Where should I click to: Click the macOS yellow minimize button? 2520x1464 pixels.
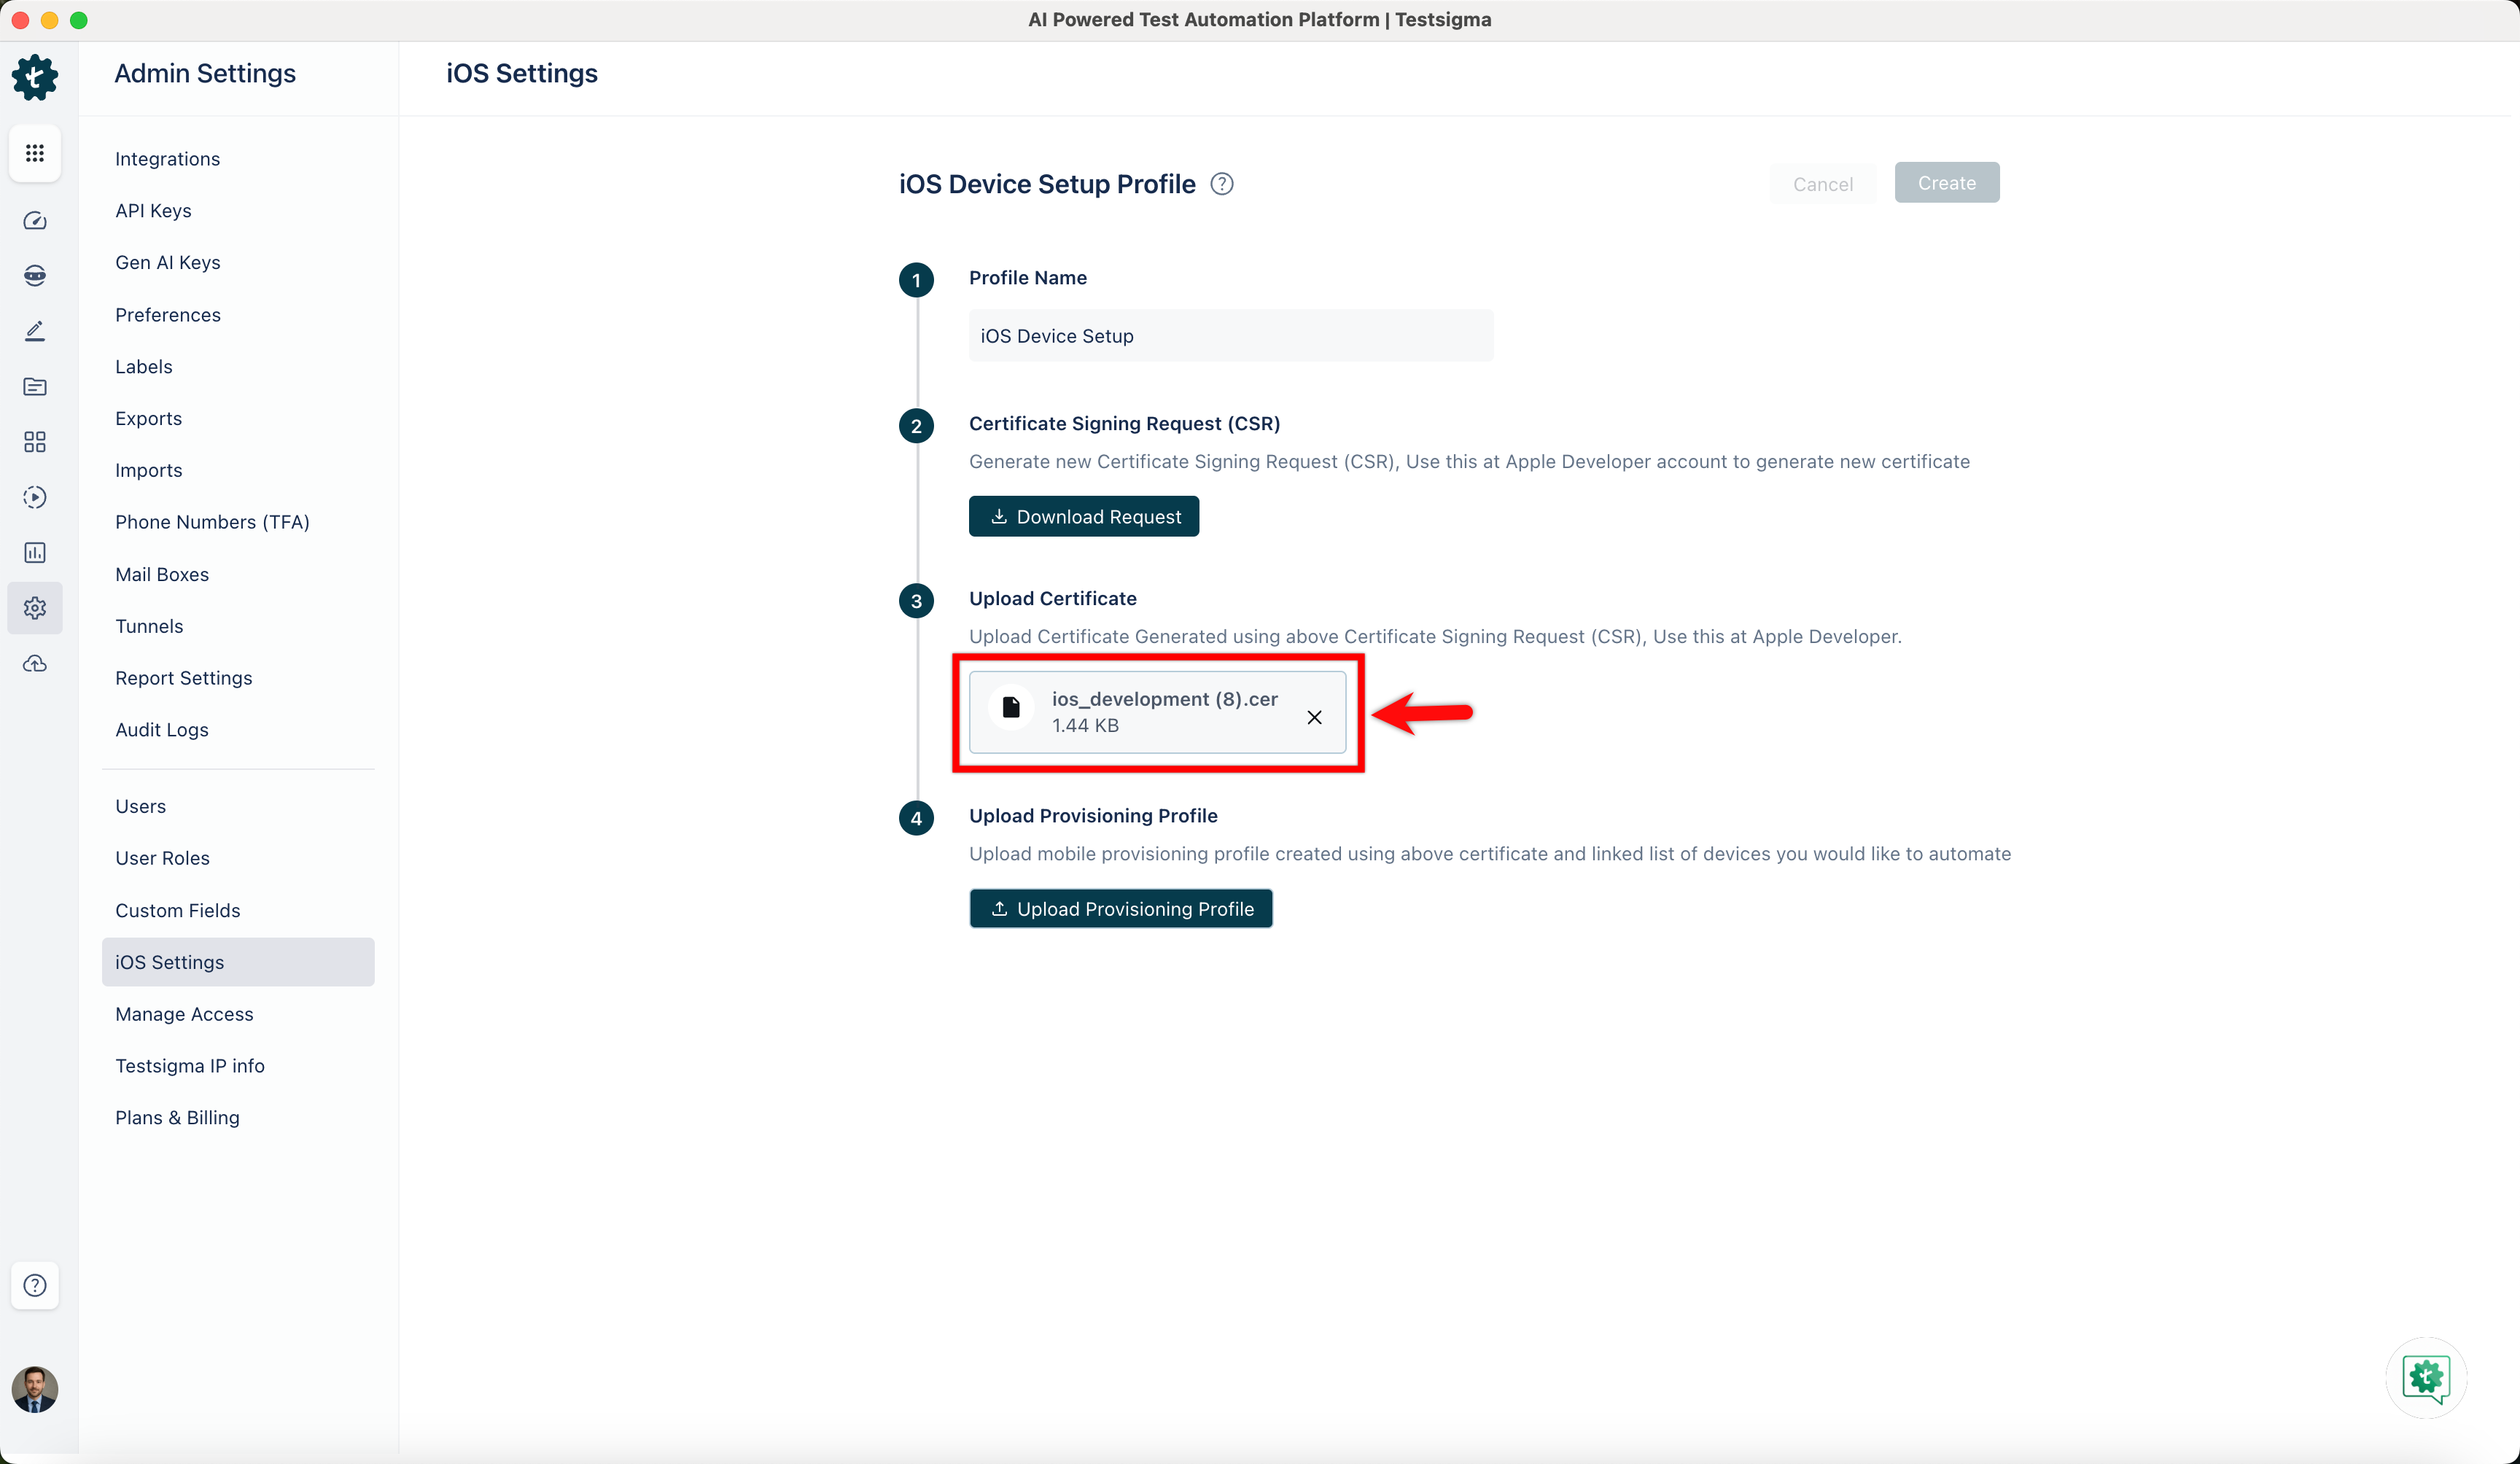pos(49,20)
